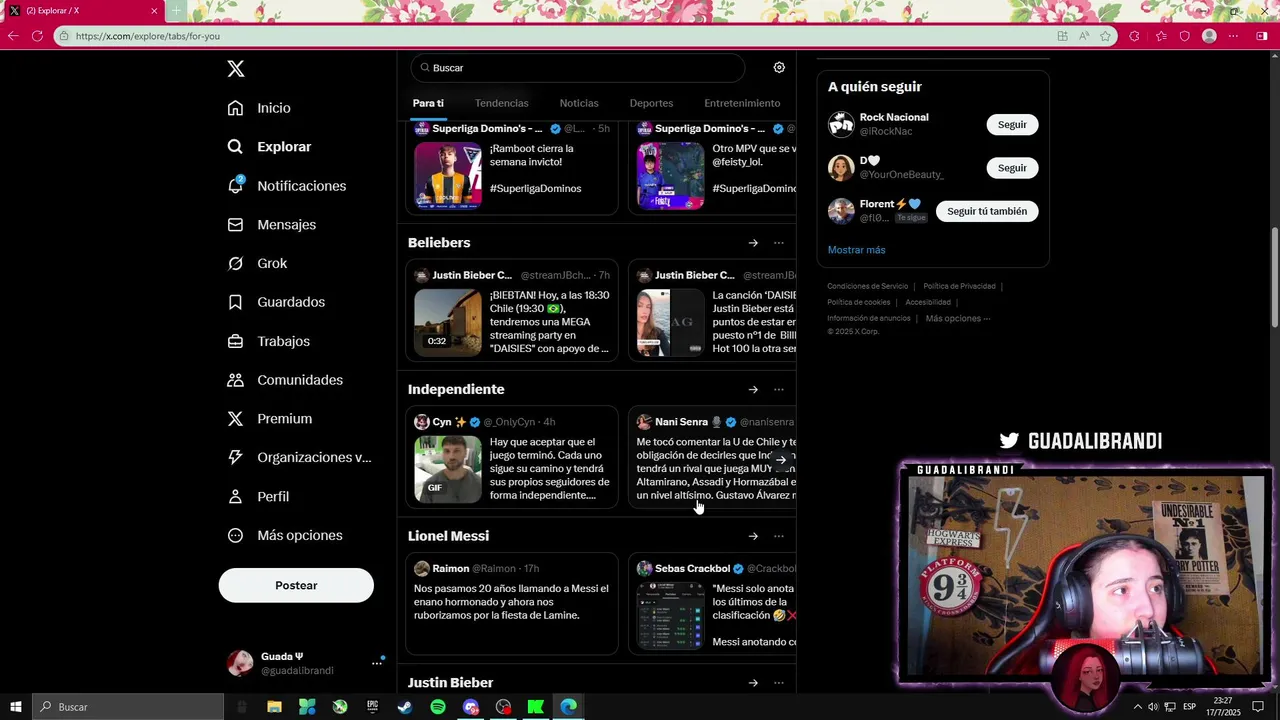The image size is (1280, 720).
Task: Open Justin Bieber section arrow
Action: (x=753, y=683)
